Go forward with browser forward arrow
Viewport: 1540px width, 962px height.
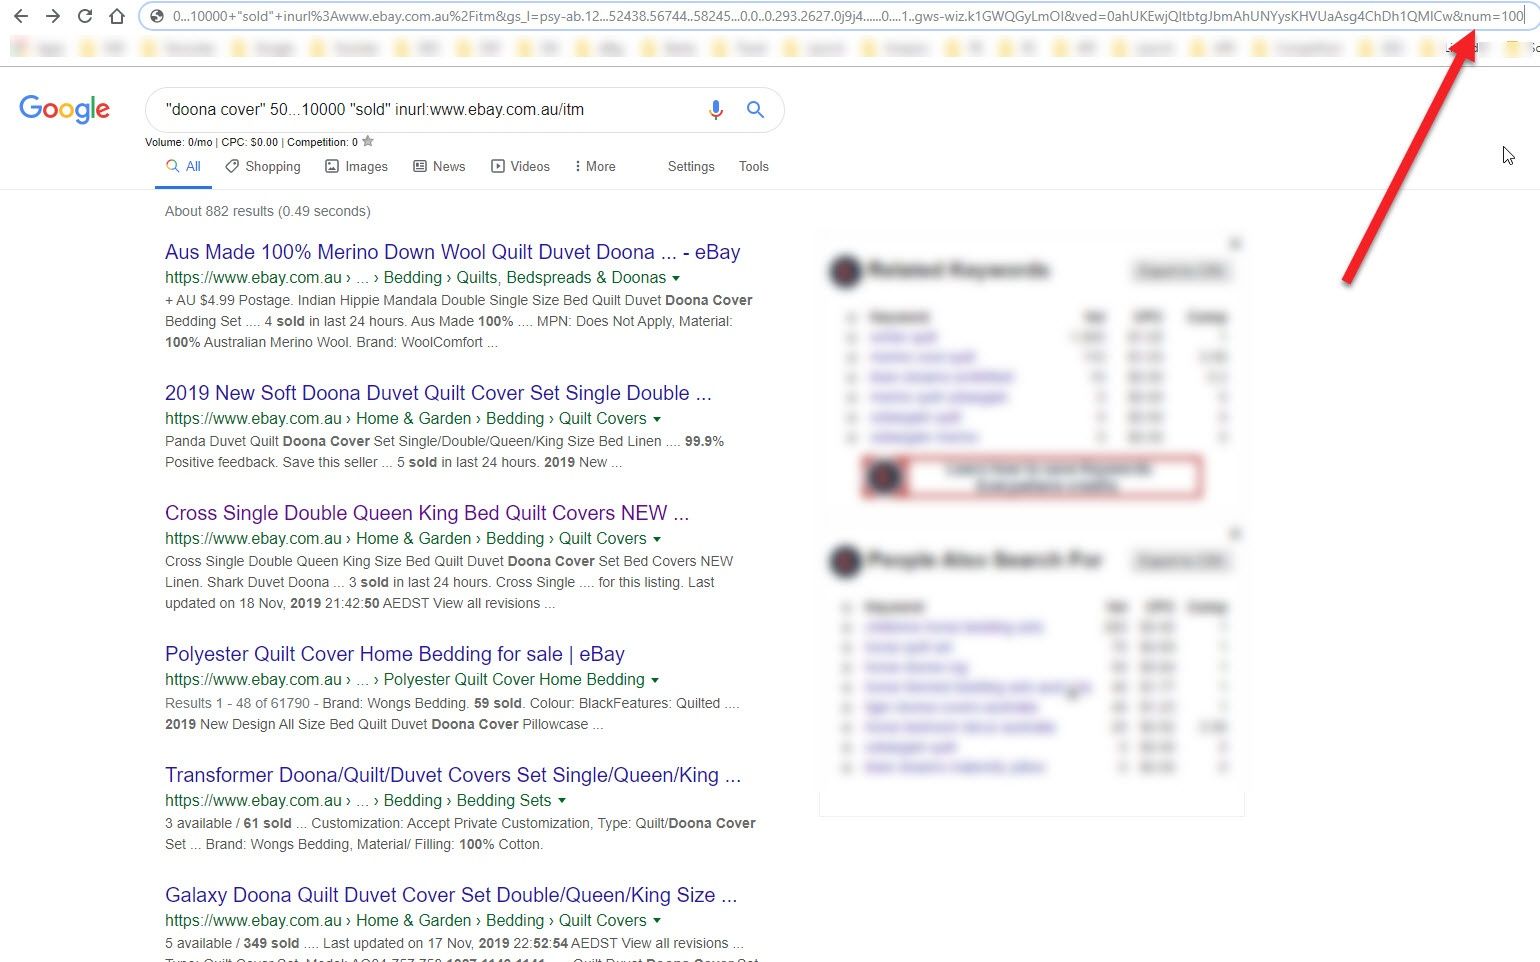52,16
